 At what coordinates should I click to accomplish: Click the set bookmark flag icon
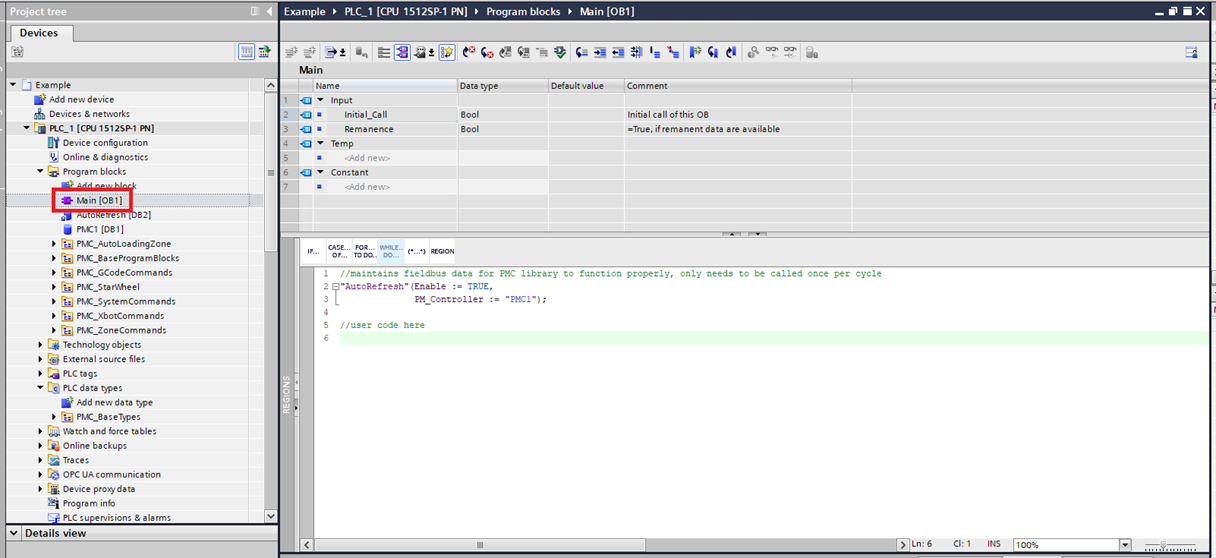point(695,52)
